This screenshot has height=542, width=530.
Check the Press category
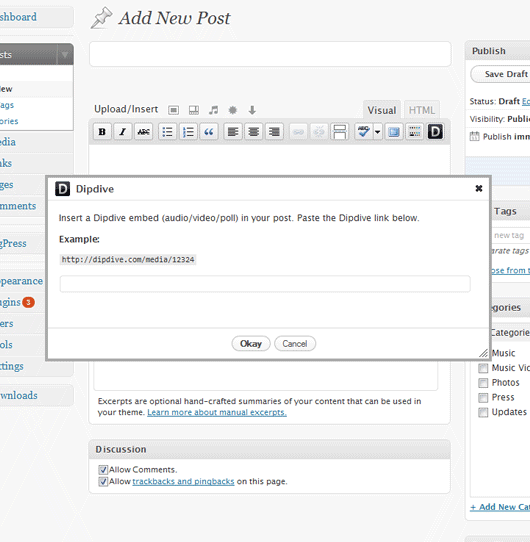(x=483, y=398)
